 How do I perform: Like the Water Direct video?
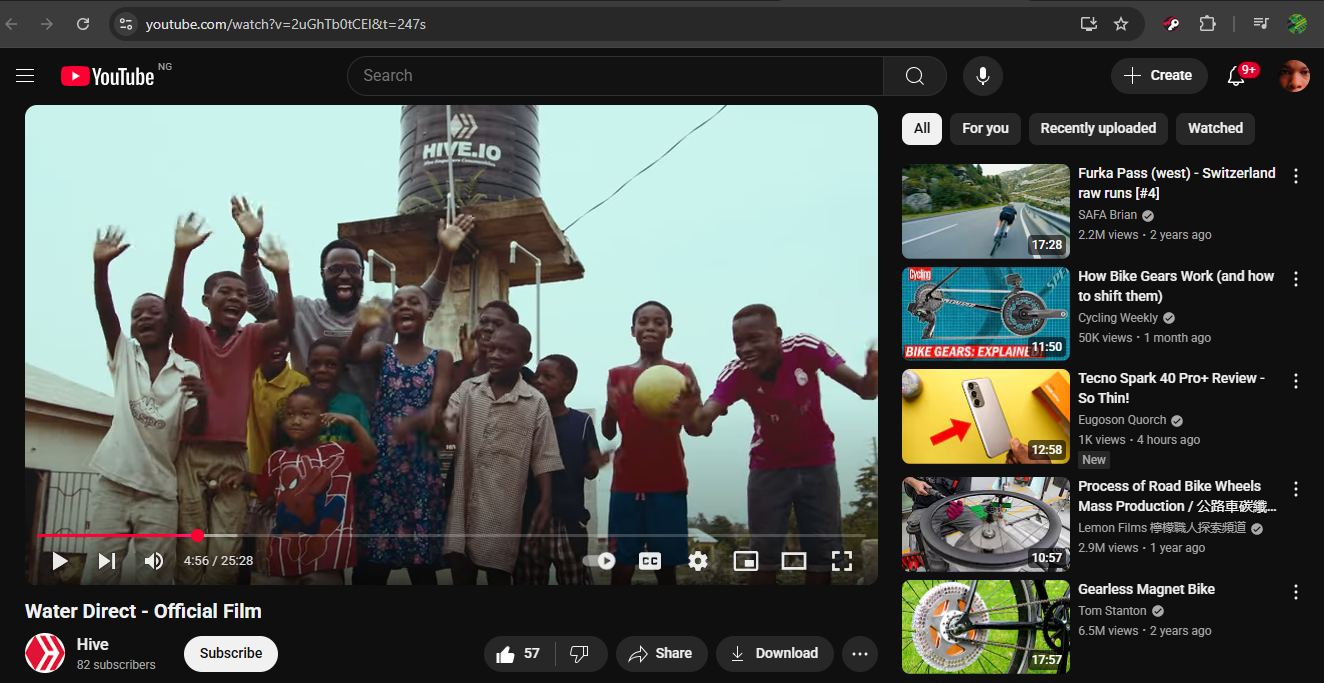(519, 654)
